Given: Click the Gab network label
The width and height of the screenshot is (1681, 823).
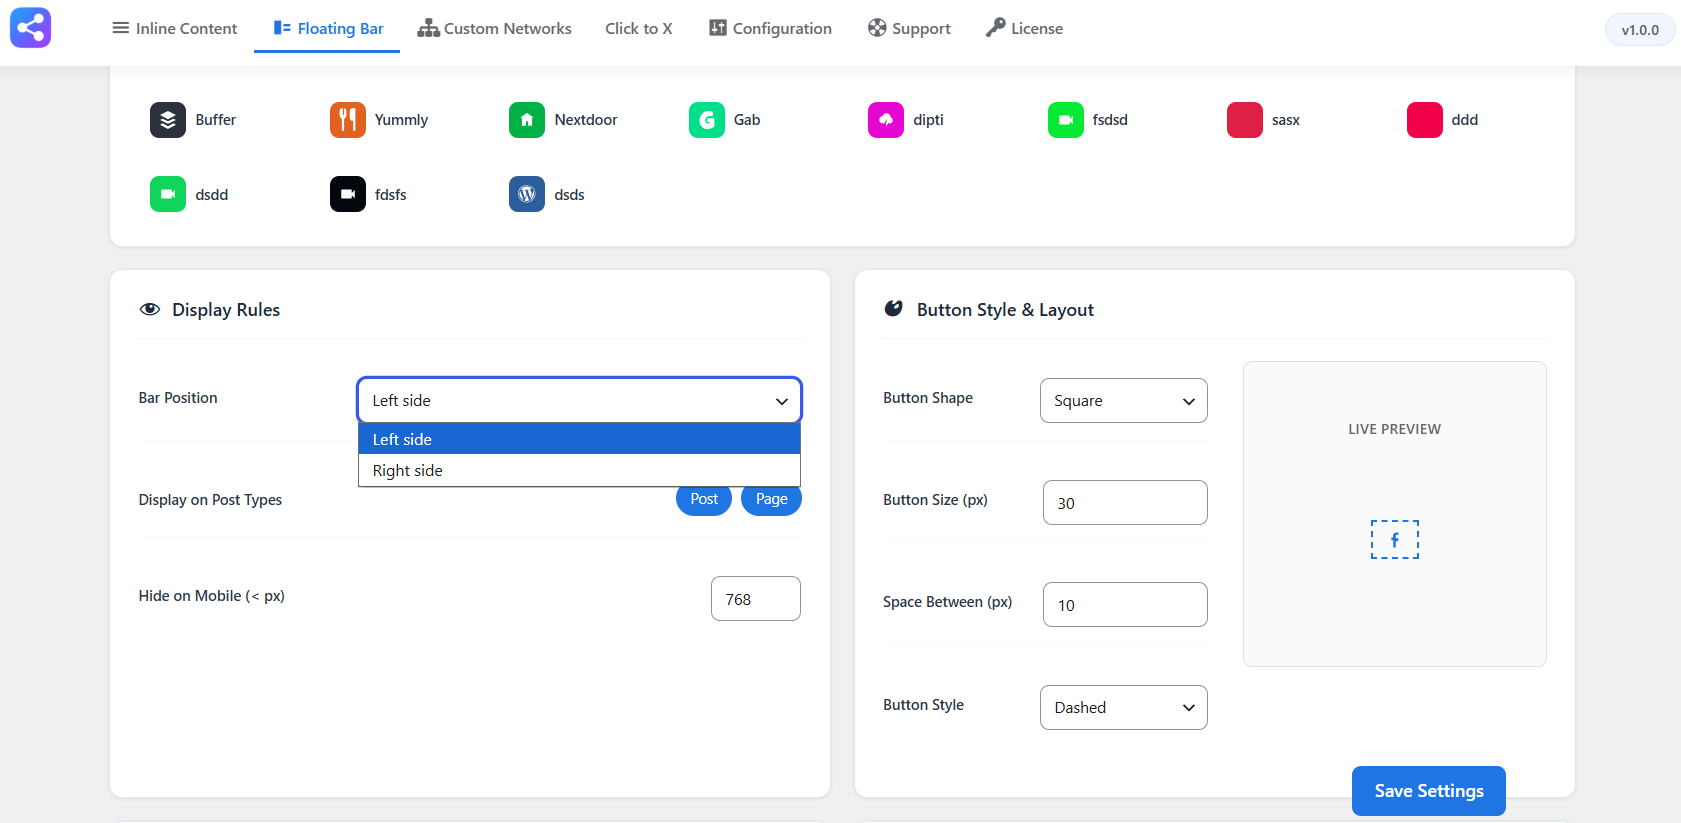Looking at the screenshot, I should click(x=747, y=120).
